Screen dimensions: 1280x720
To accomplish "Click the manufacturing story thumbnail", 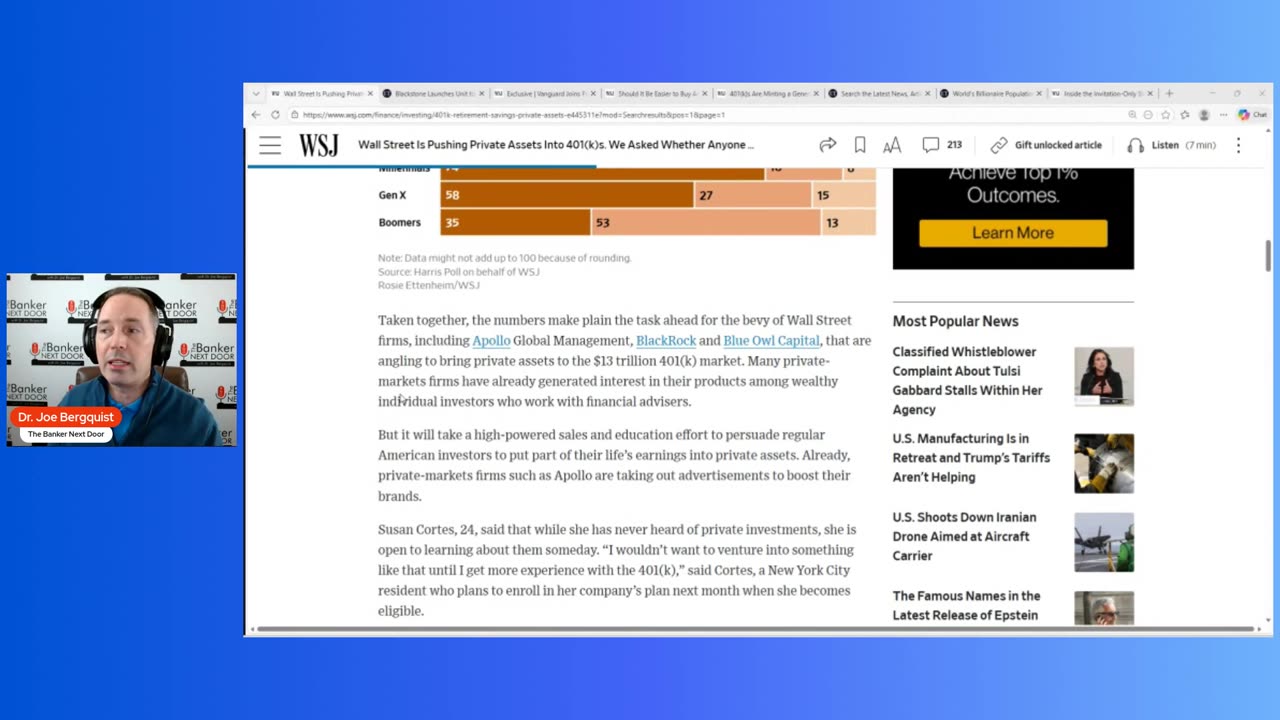I will coord(1104,463).
